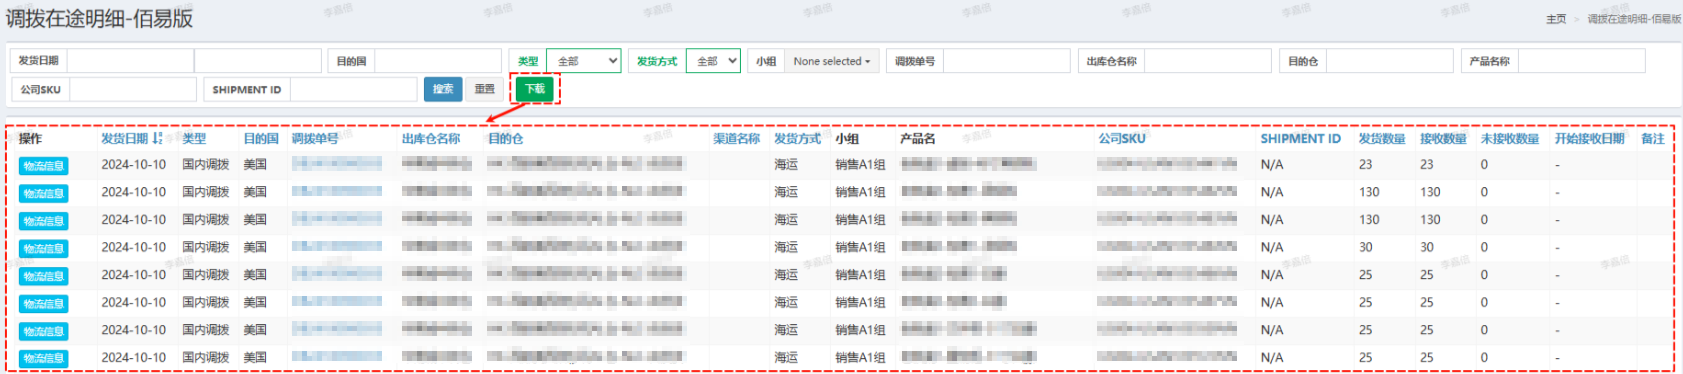This screenshot has width=1683, height=374.
Task: Go to 主页 in the breadcrumb
Action: (x=1556, y=19)
